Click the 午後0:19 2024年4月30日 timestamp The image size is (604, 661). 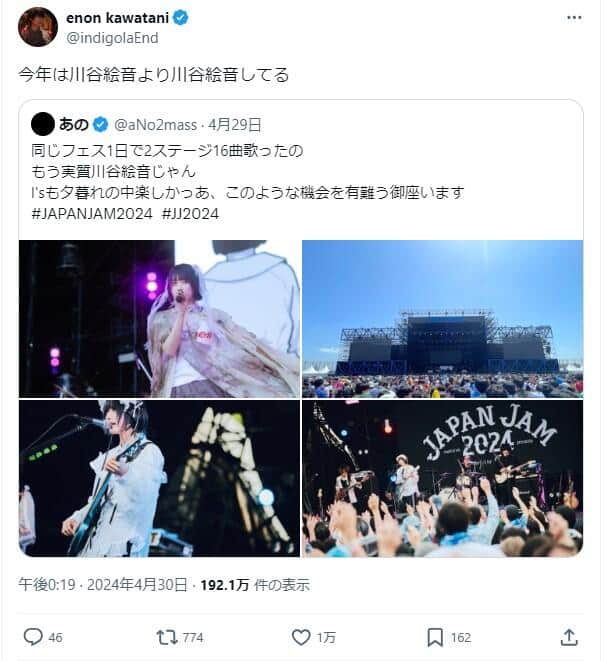tap(102, 585)
